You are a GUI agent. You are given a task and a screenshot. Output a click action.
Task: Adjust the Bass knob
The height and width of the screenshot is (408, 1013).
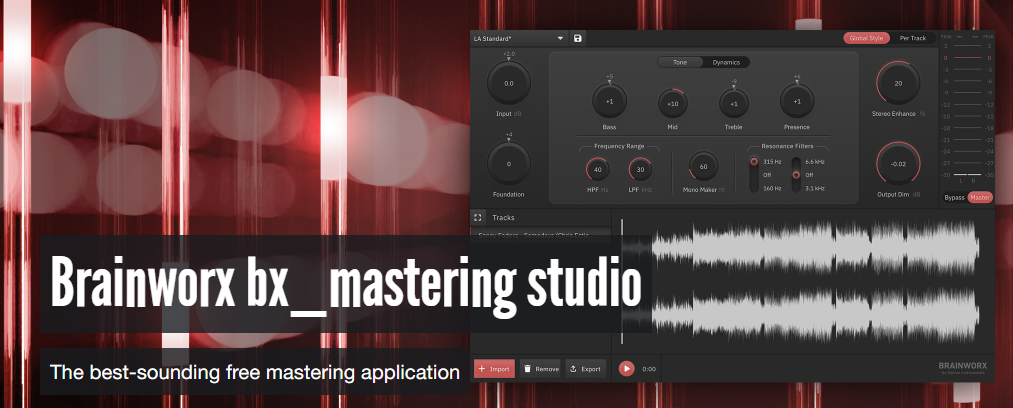click(609, 101)
